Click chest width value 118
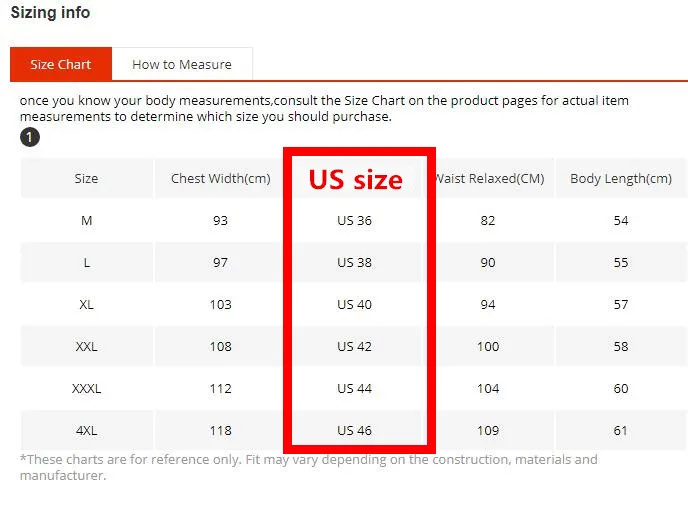Image resolution: width=688 pixels, height=517 pixels. pos(220,430)
